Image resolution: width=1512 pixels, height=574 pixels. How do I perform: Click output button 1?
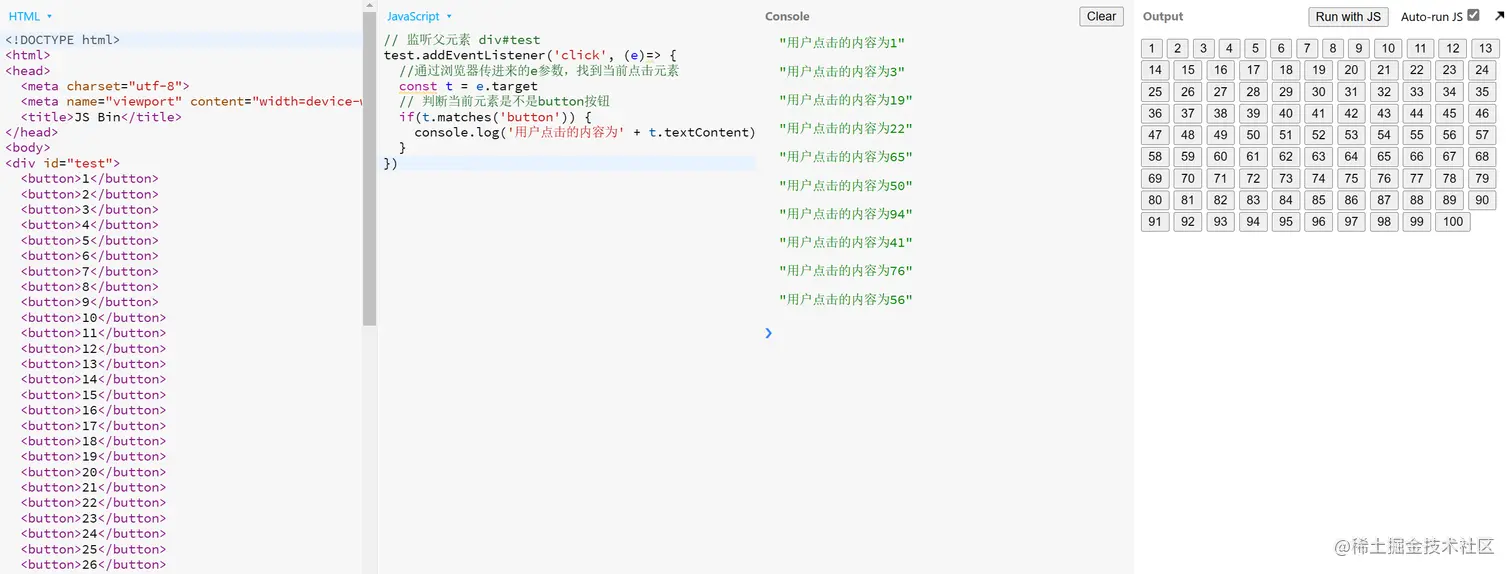pos(1152,48)
